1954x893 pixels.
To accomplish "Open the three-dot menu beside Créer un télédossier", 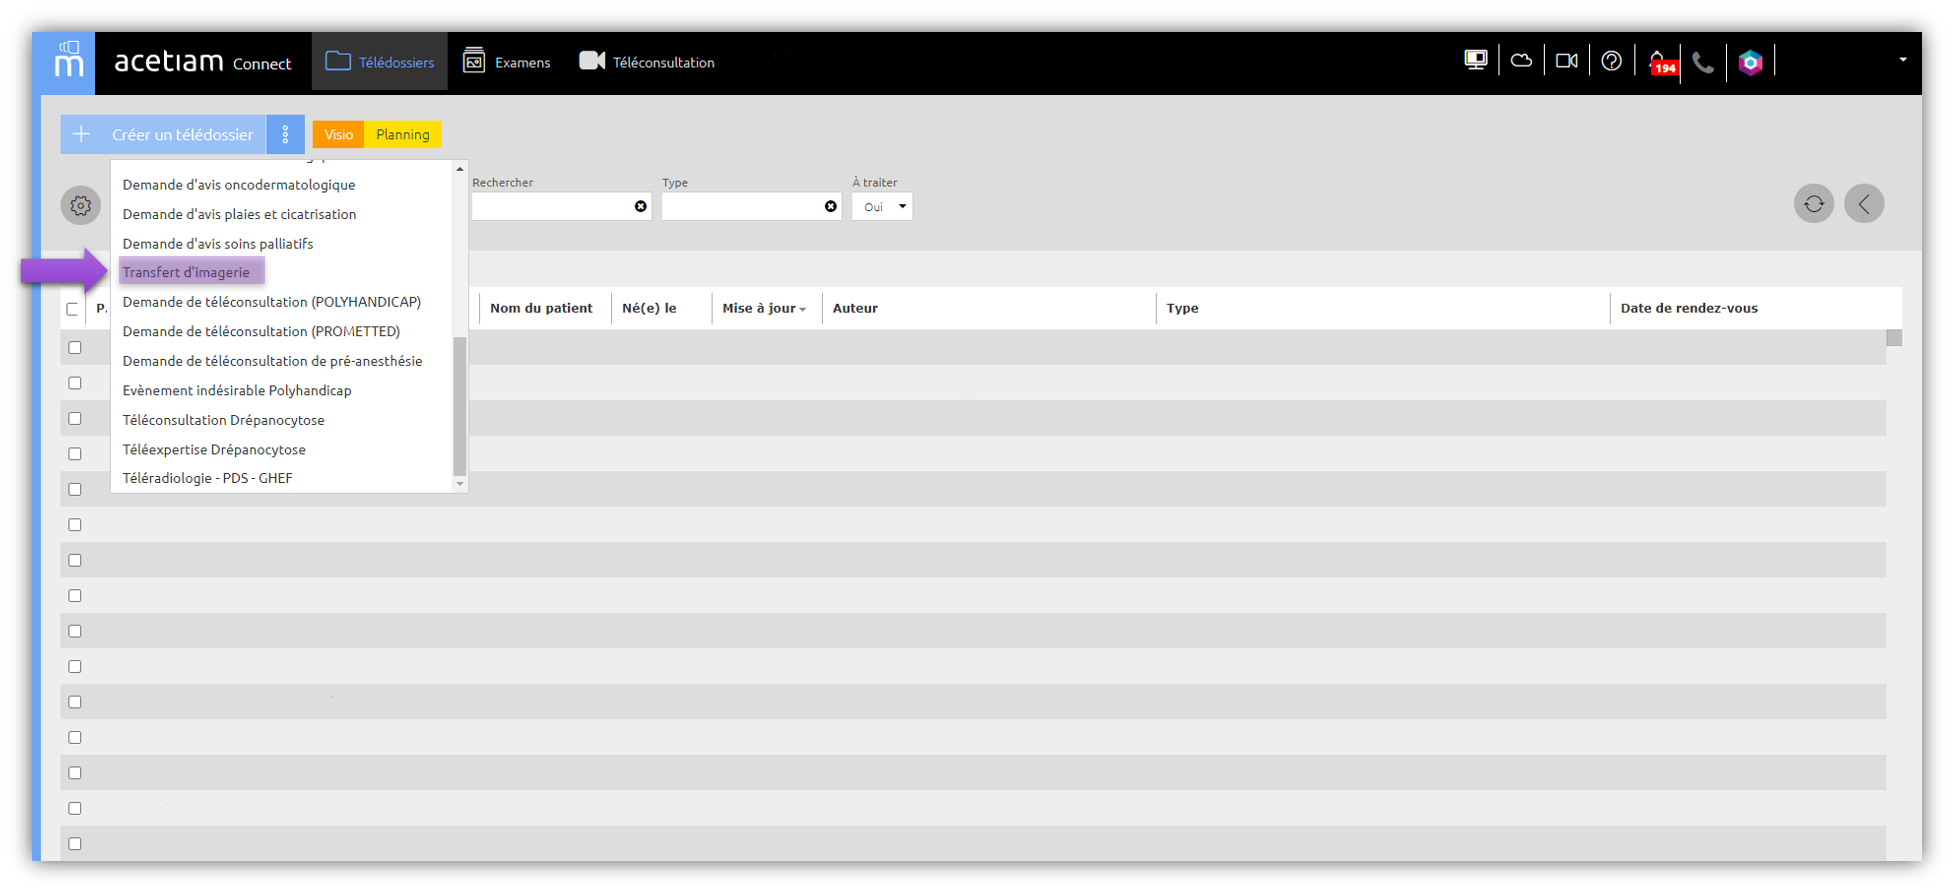I will pos(285,135).
